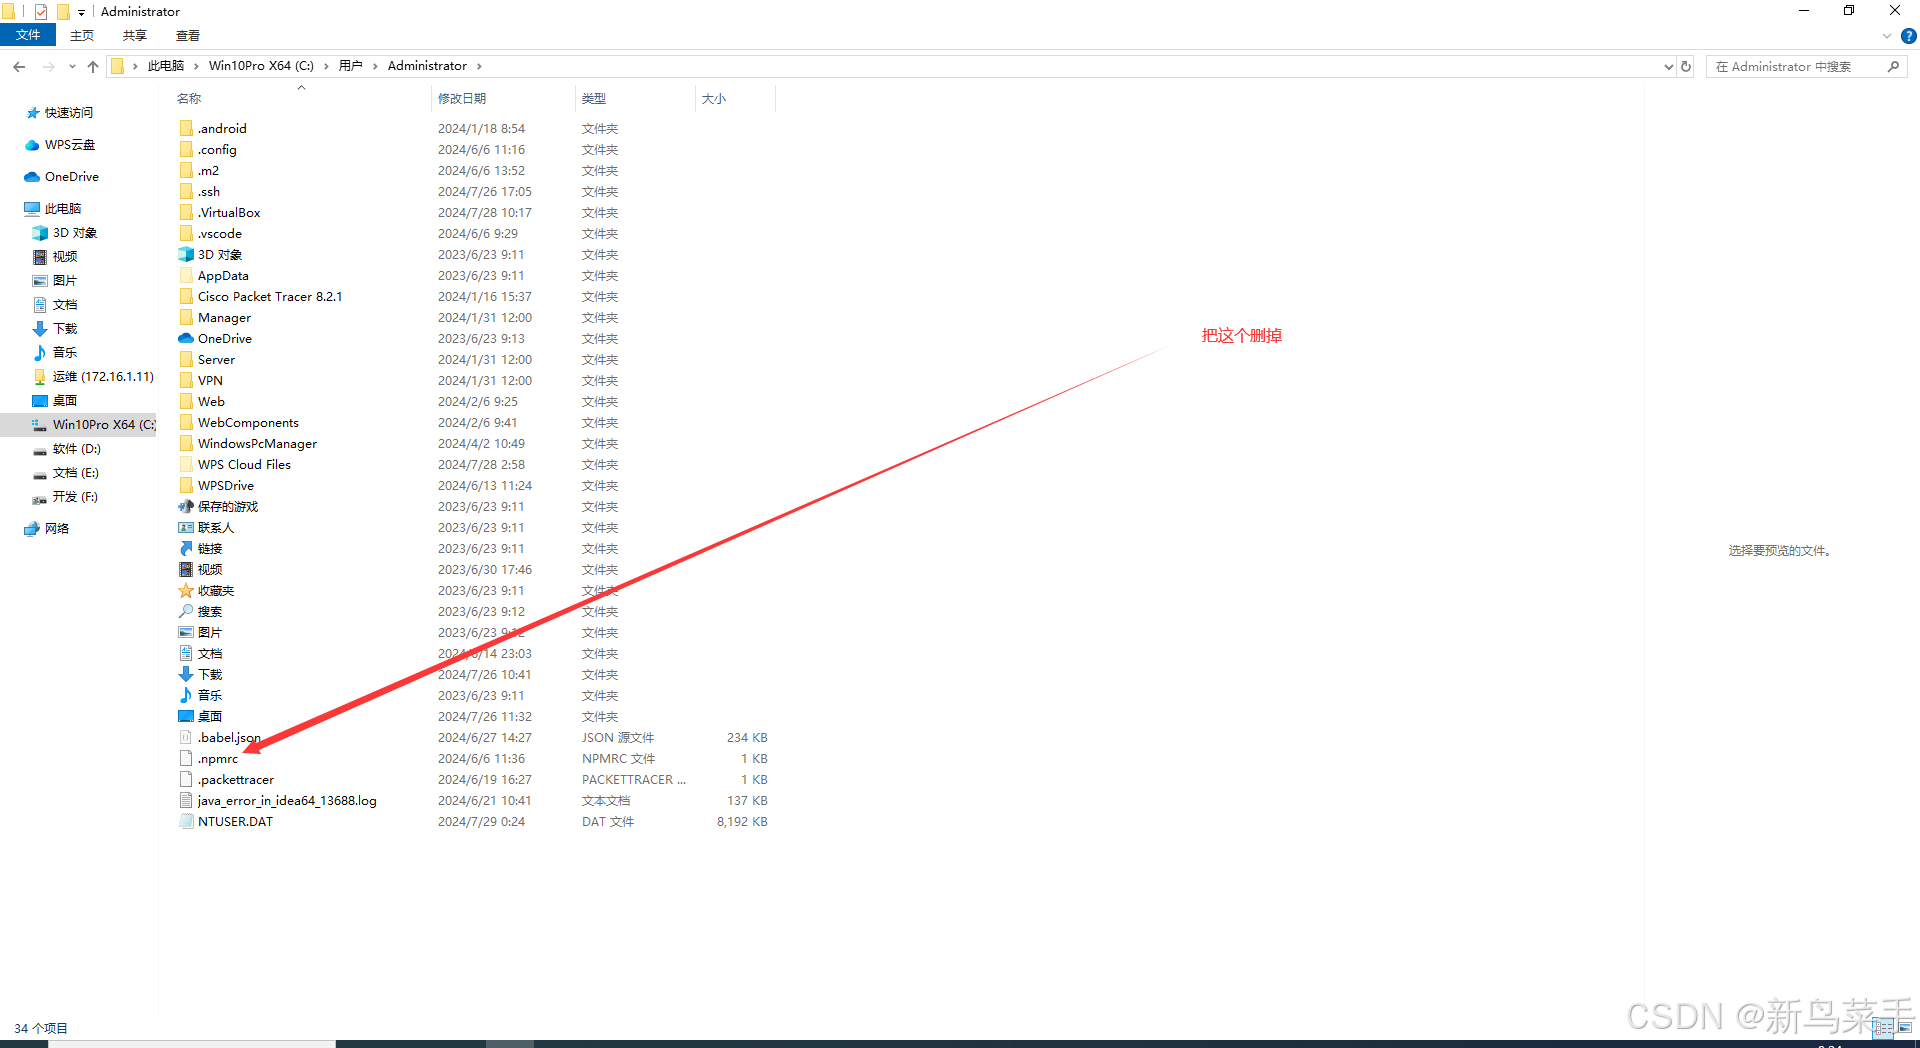Open the address bar history dropdown
The width and height of the screenshot is (1920, 1048).
click(x=1668, y=66)
